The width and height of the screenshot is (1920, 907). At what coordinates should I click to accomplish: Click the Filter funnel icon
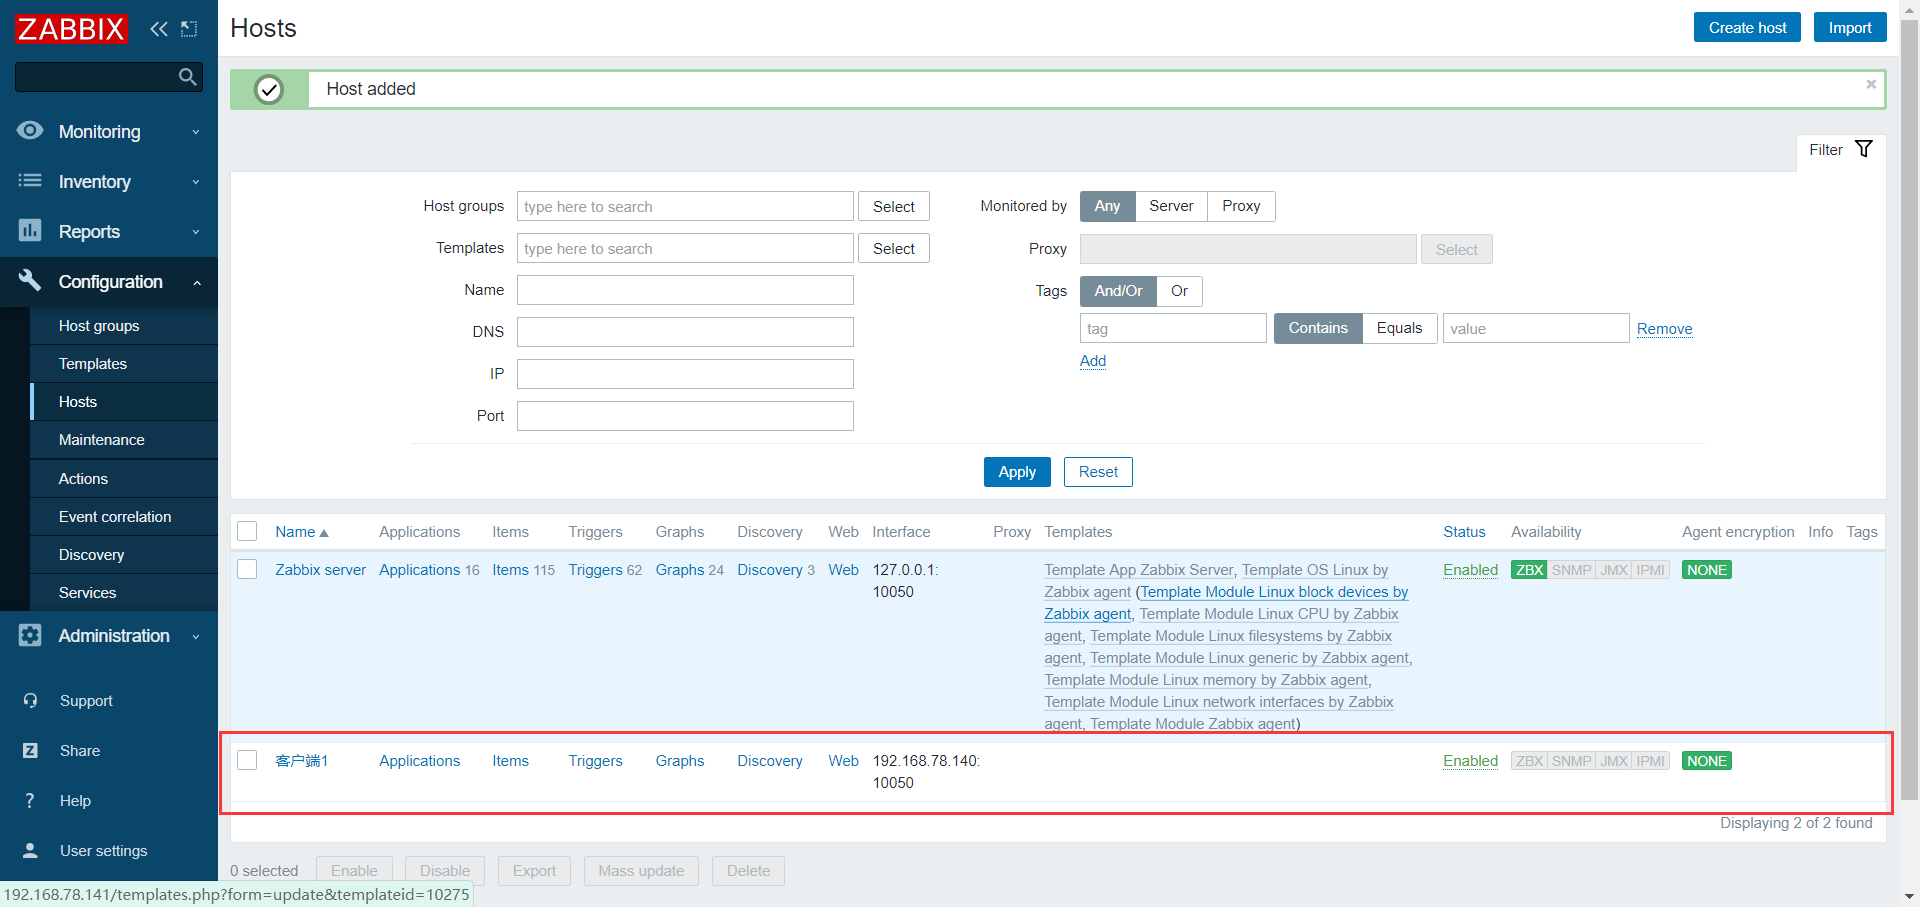tap(1864, 149)
